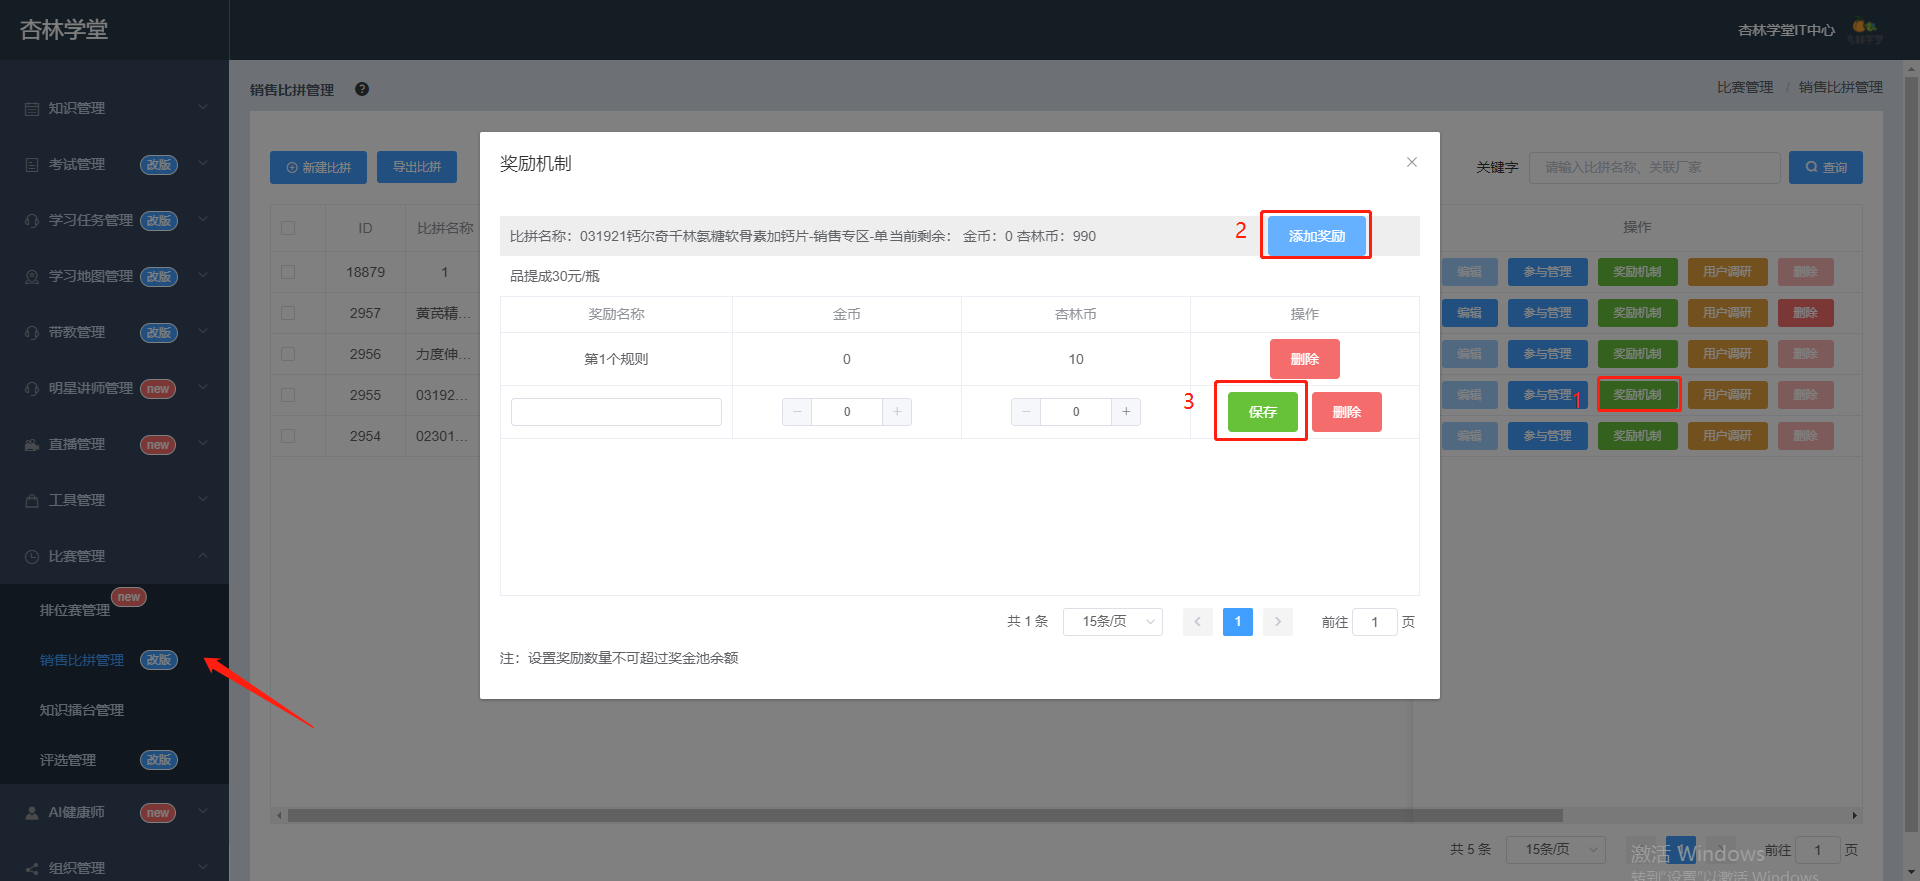
Task: Click the 导出比拼 button
Action: coord(417,167)
